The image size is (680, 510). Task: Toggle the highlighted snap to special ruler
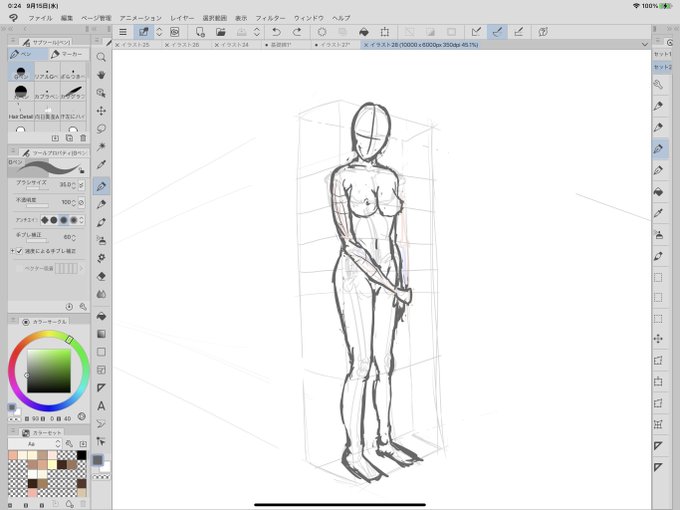point(497,32)
